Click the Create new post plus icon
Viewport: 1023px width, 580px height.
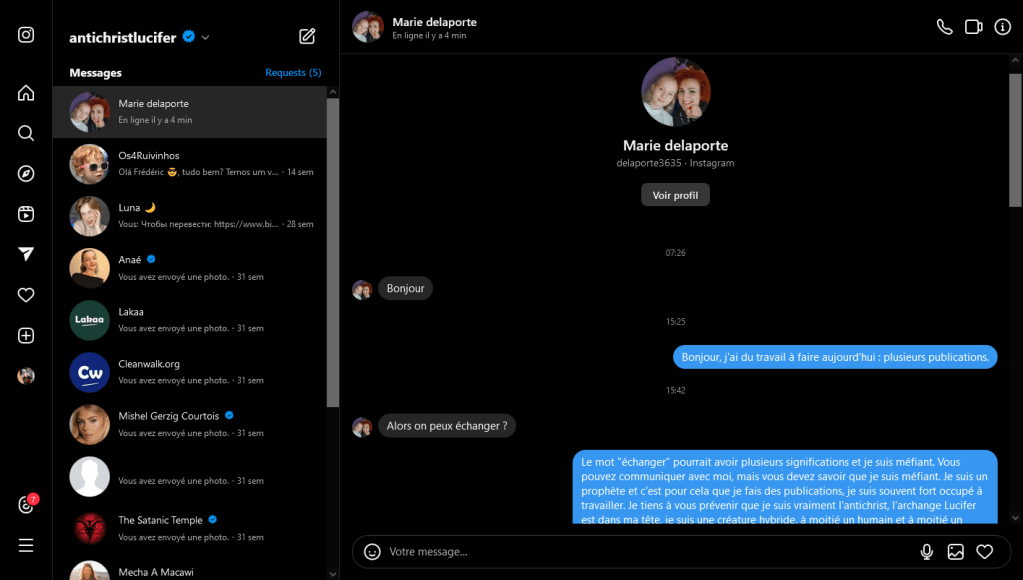[26, 336]
